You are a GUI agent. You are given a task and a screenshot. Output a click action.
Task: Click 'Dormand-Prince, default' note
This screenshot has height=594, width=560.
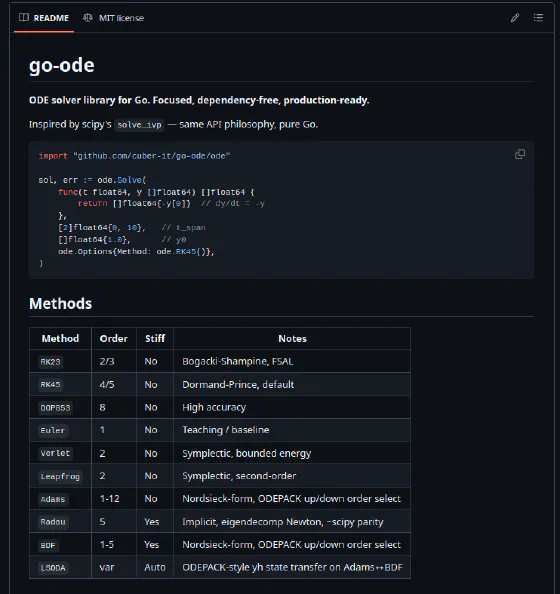[238, 385]
